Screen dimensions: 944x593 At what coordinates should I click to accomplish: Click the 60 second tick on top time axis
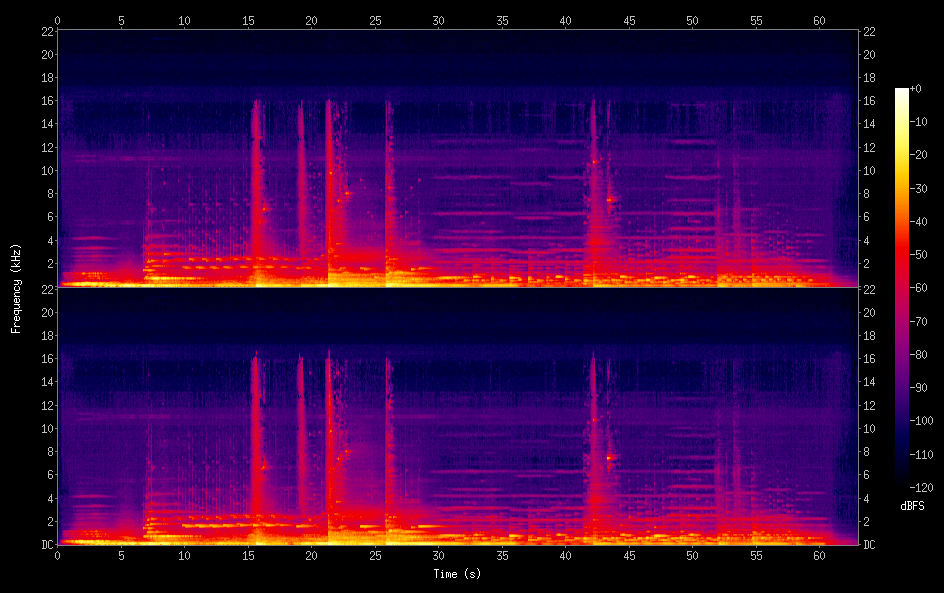(x=819, y=20)
